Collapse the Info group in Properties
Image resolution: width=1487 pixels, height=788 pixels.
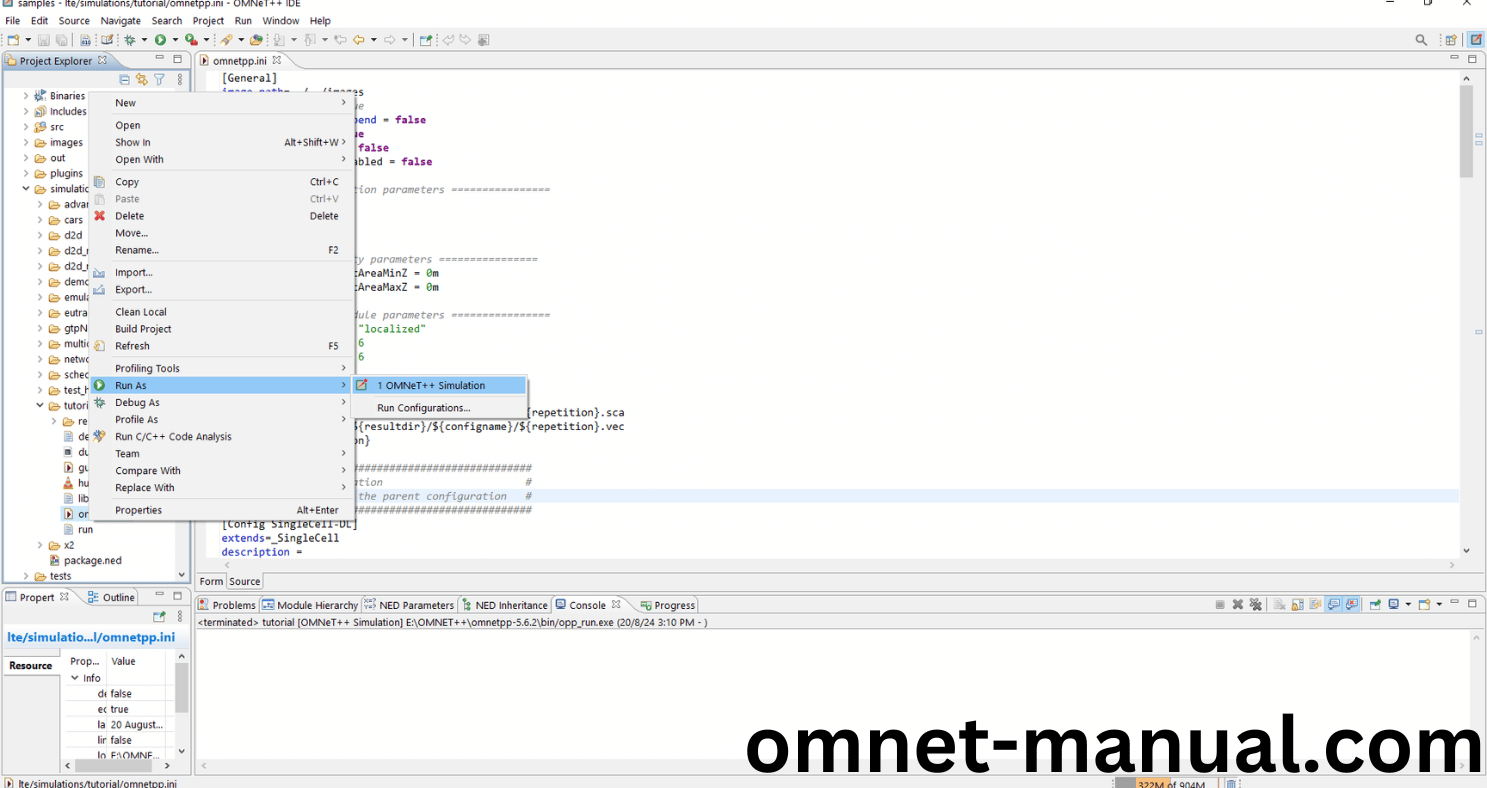pos(75,678)
